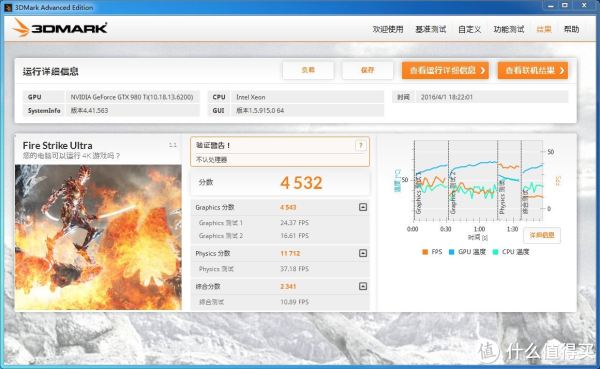Click the resize icon beside Fire Strike Ultra
Image resolution: width=600 pixels, height=369 pixels.
[173, 145]
